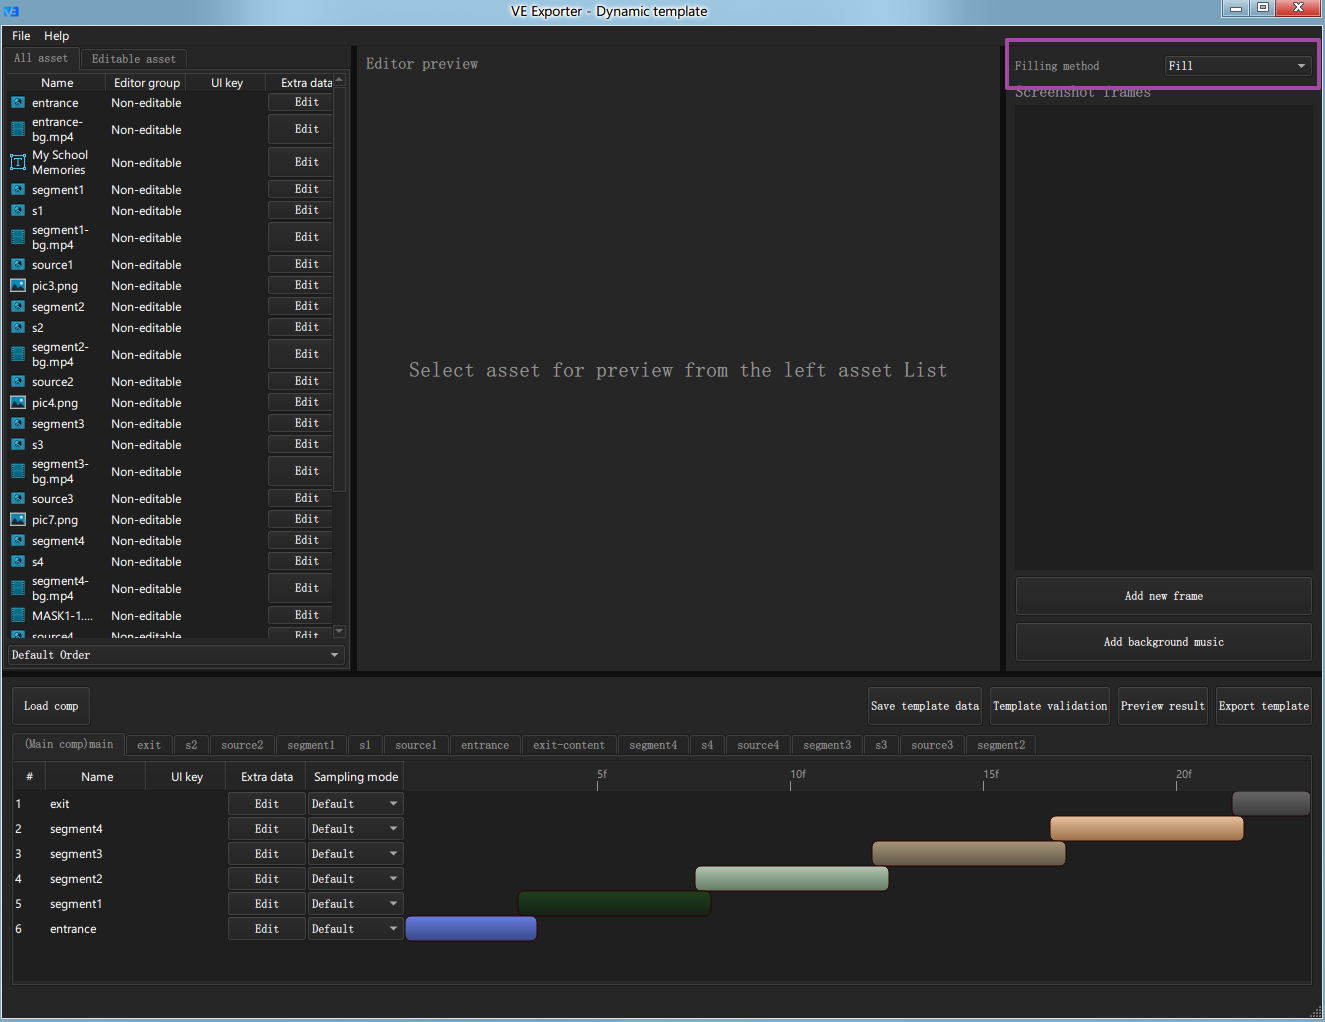
Task: Open the File menu
Action: pos(21,36)
